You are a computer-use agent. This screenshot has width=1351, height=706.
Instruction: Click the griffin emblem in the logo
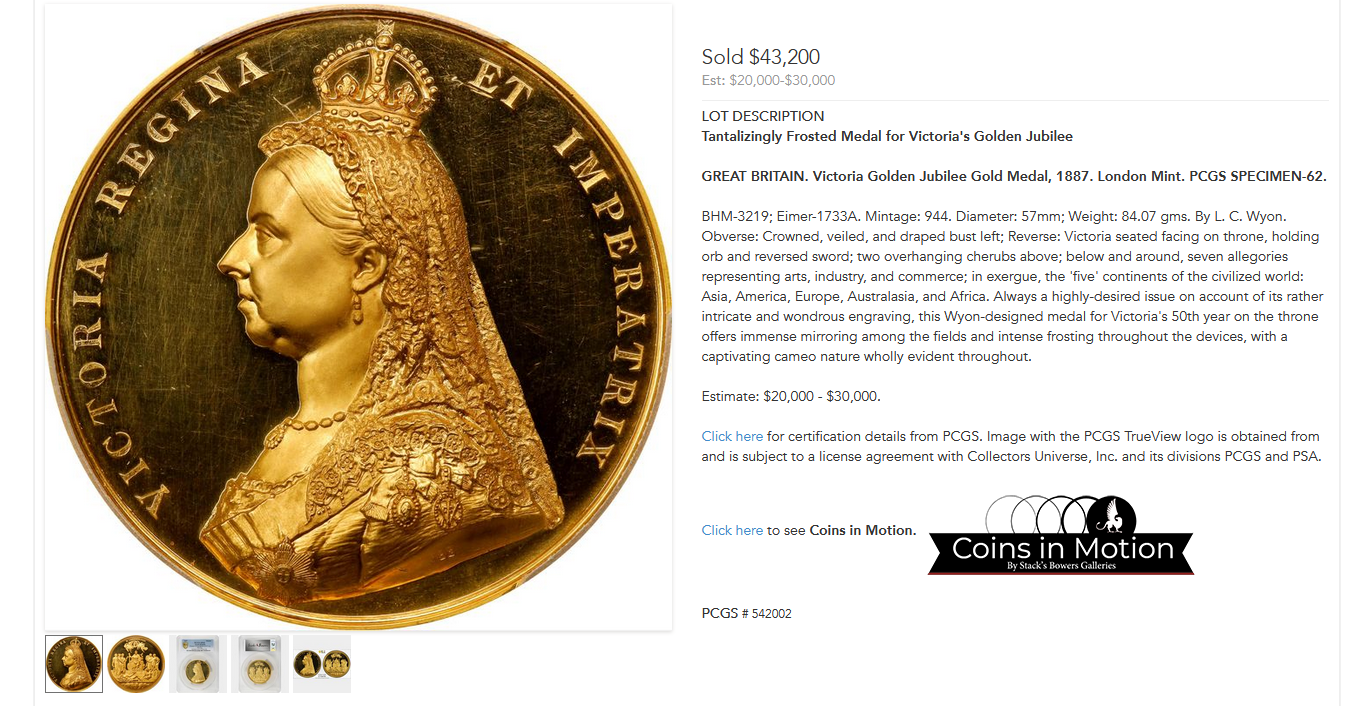tap(1111, 516)
